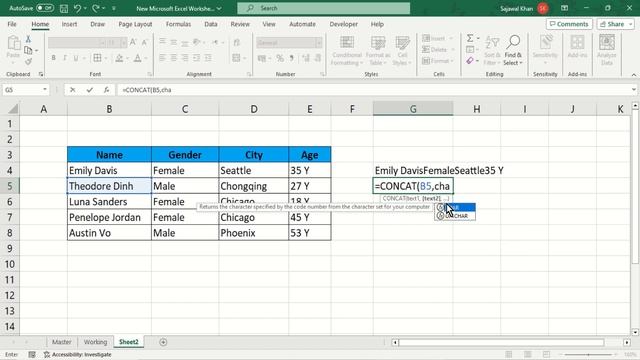Open the Working sheet tab

pos(95,342)
